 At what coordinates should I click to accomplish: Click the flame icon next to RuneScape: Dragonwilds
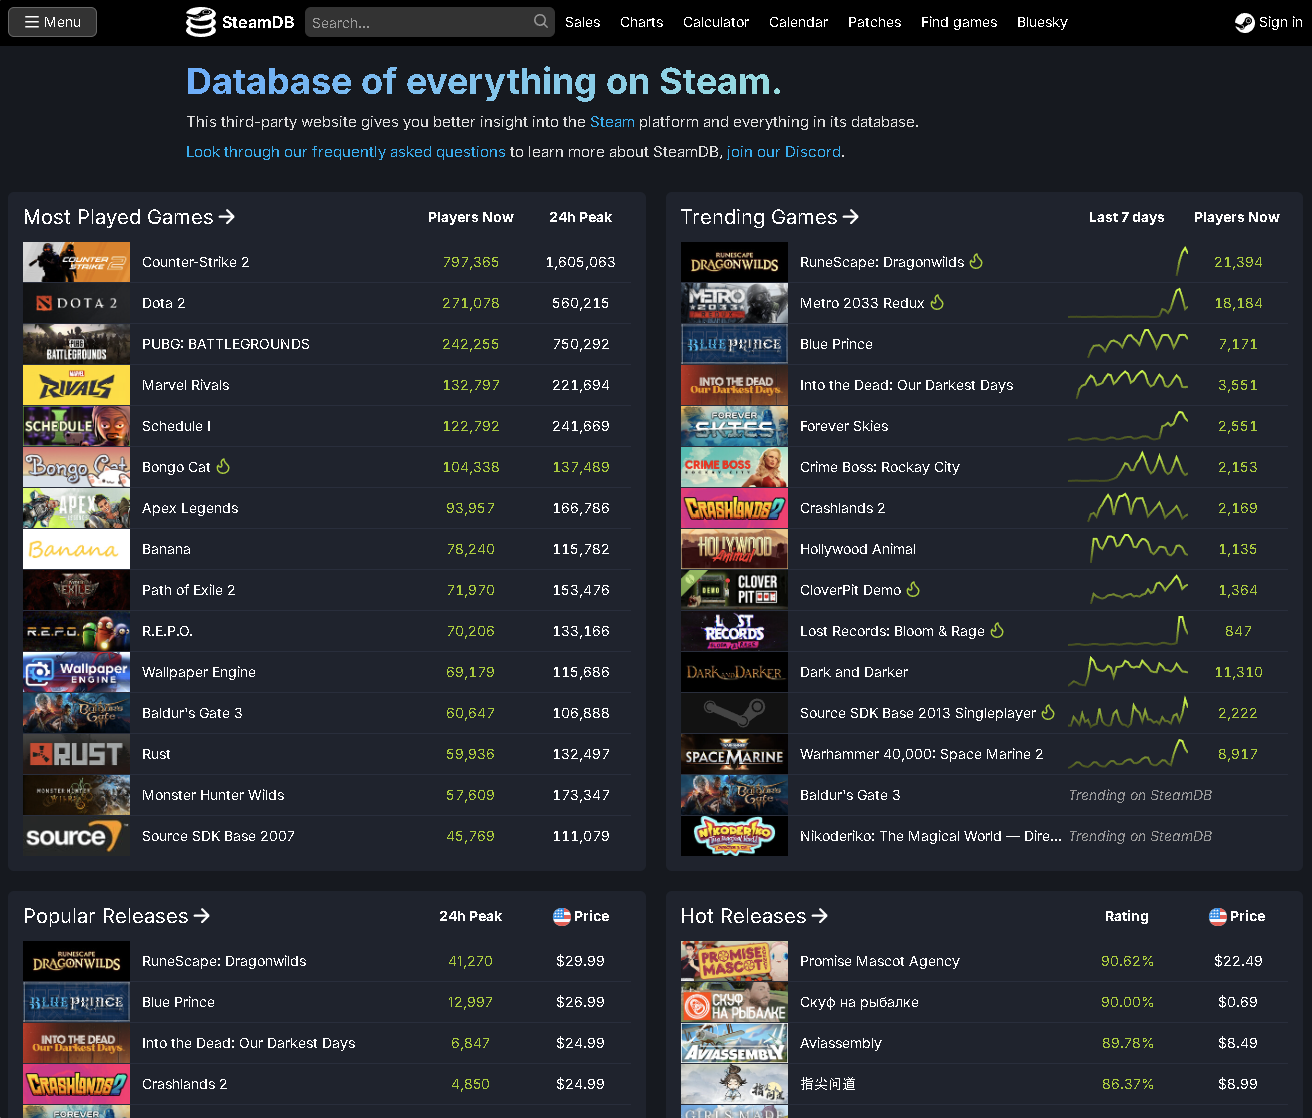[976, 261]
